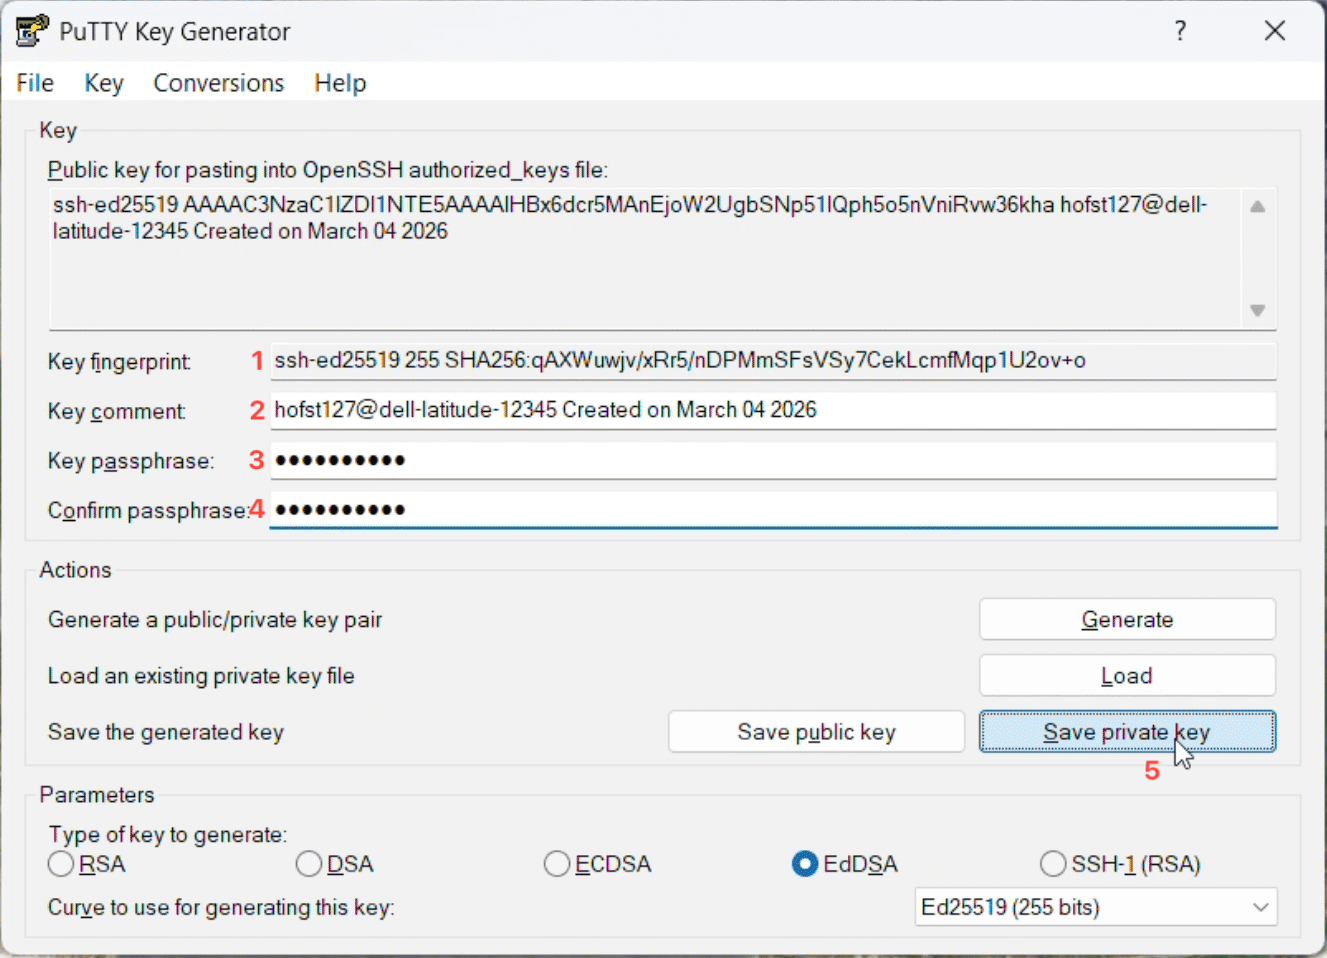Open the Help menu
The image size is (1327, 958).
(x=340, y=83)
